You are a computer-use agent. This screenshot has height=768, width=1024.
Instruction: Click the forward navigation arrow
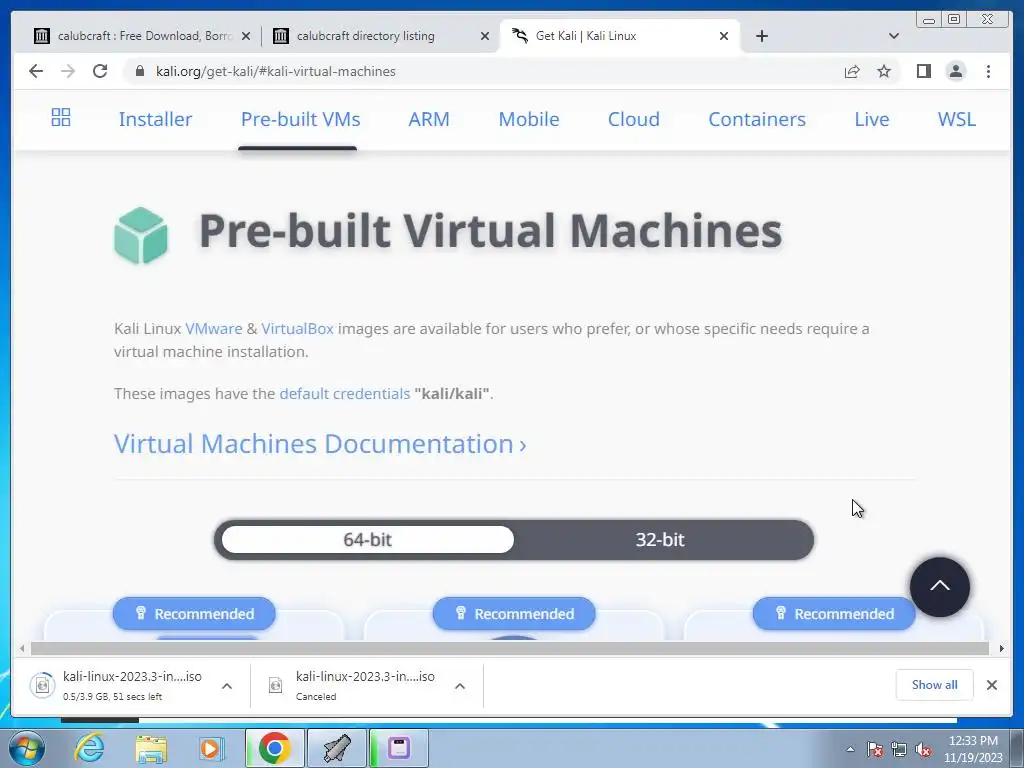click(x=68, y=71)
